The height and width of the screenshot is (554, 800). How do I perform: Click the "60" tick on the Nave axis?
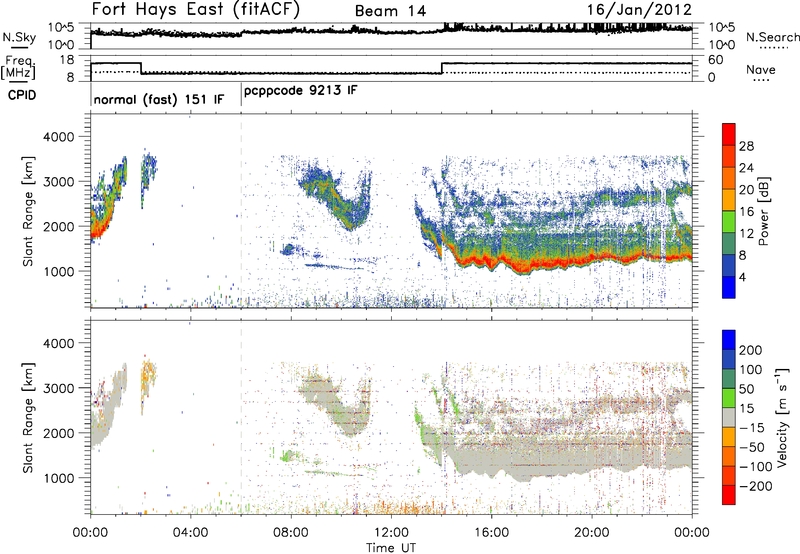click(x=715, y=60)
